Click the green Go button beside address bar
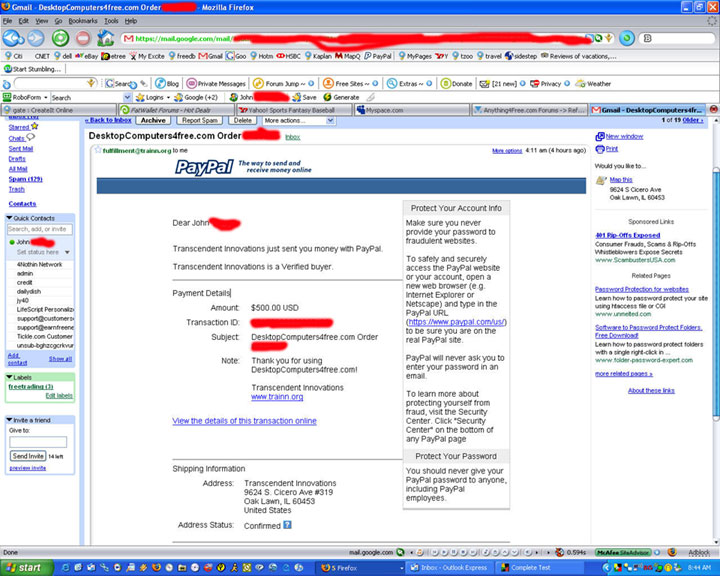 [627, 38]
